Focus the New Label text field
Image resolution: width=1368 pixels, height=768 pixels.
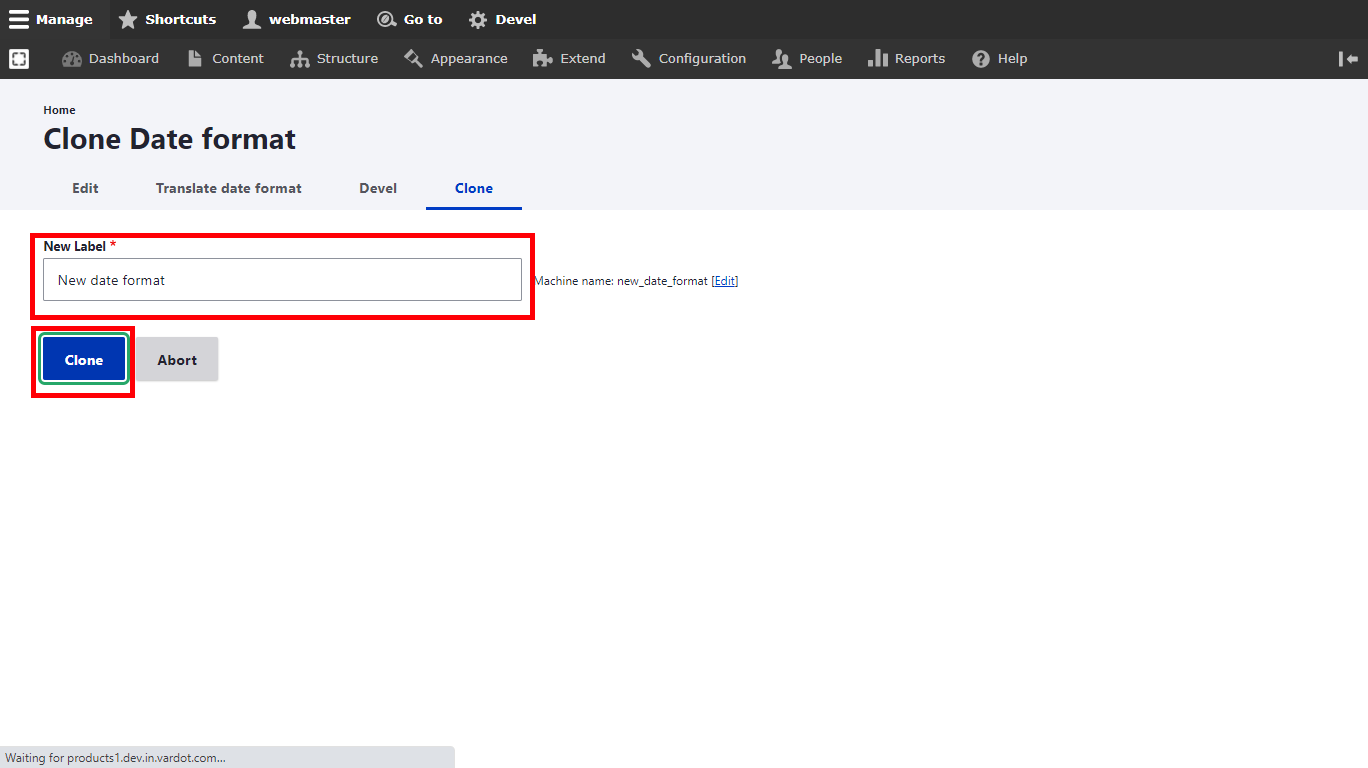click(282, 280)
